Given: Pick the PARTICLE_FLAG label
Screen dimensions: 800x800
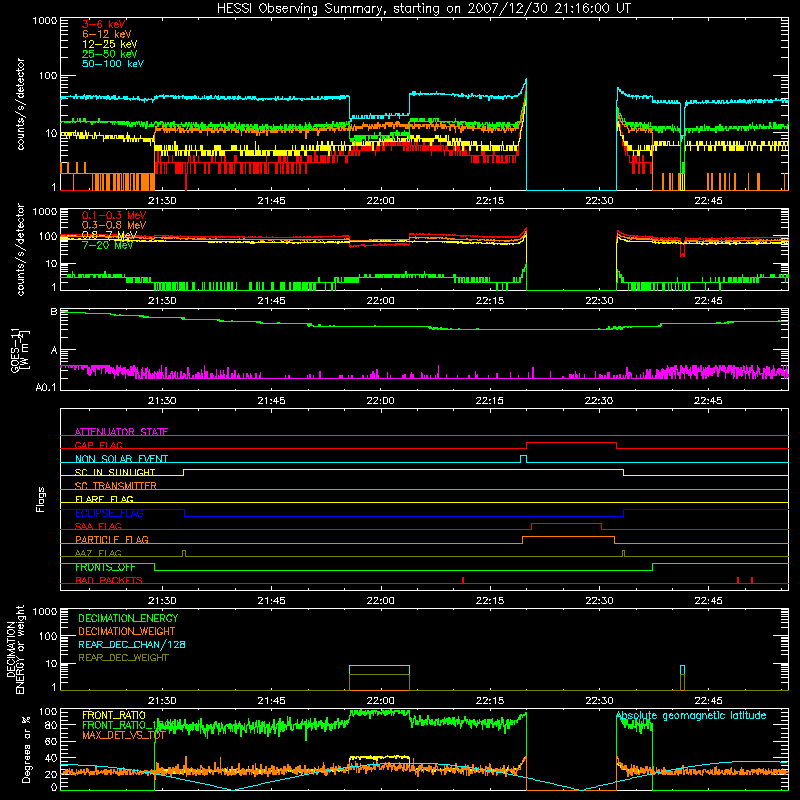Looking at the screenshot, I should pos(112,539).
